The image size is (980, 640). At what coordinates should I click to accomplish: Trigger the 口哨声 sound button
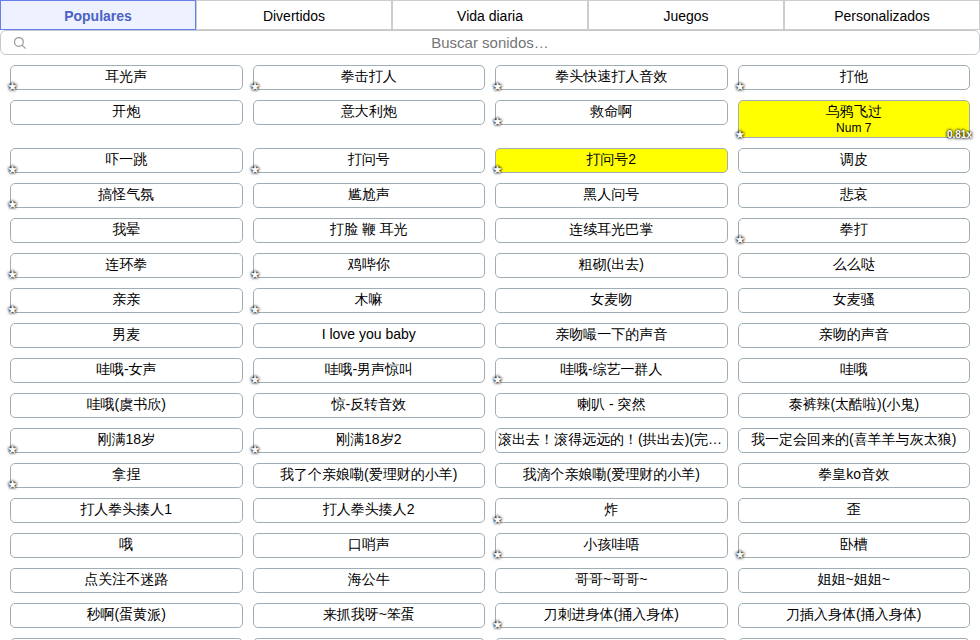click(369, 545)
